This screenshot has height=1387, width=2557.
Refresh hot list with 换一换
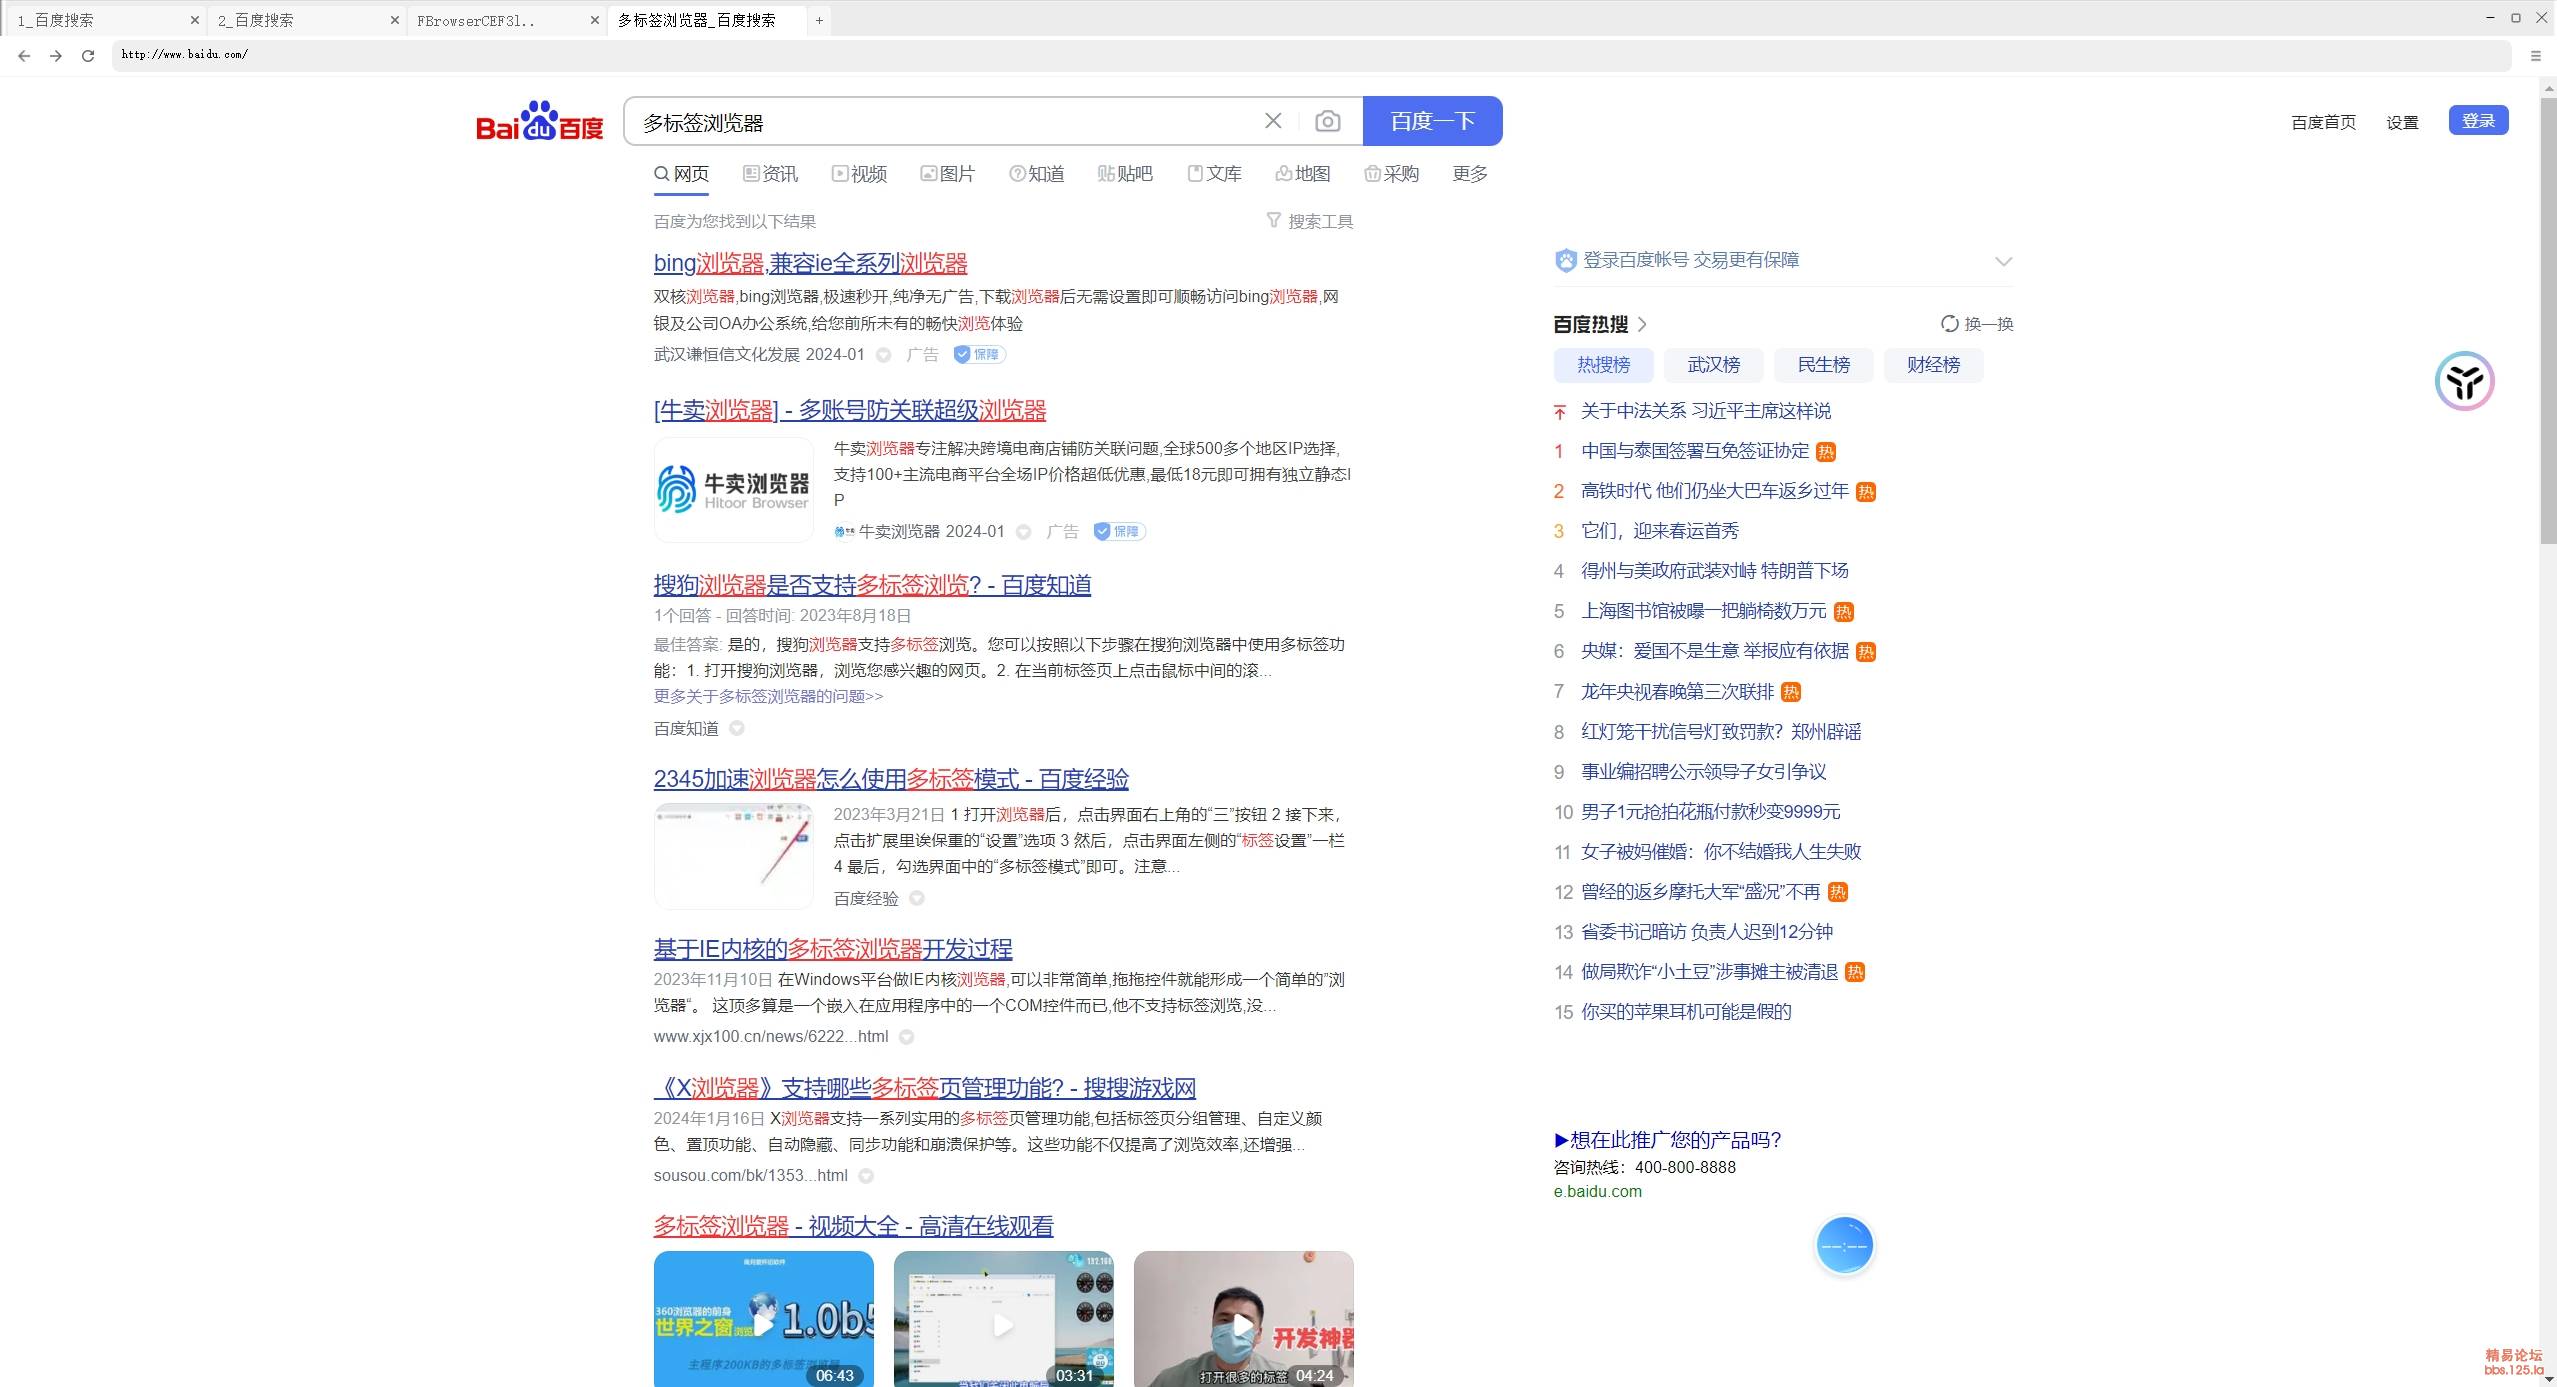(x=1977, y=324)
